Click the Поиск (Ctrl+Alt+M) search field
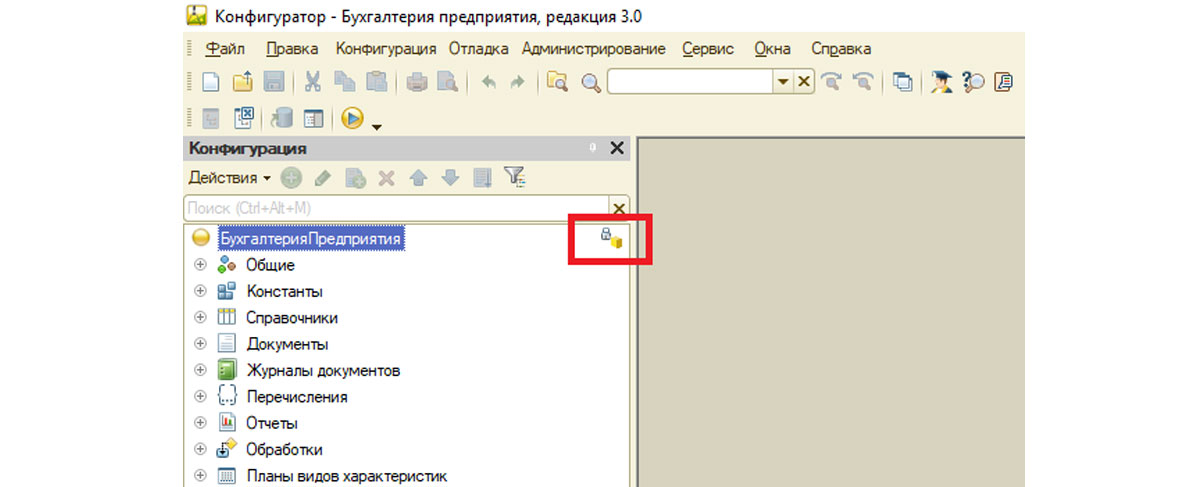Image resolution: width=1200 pixels, height=487 pixels. click(397, 207)
